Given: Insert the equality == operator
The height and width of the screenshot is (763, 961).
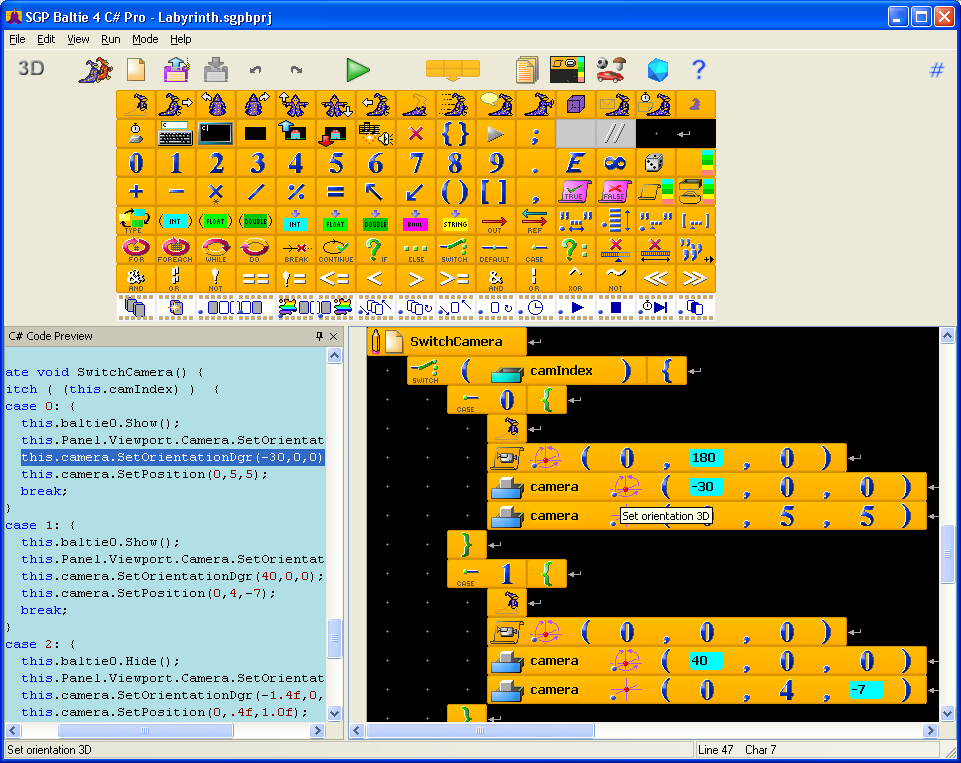Looking at the screenshot, I should tap(256, 279).
